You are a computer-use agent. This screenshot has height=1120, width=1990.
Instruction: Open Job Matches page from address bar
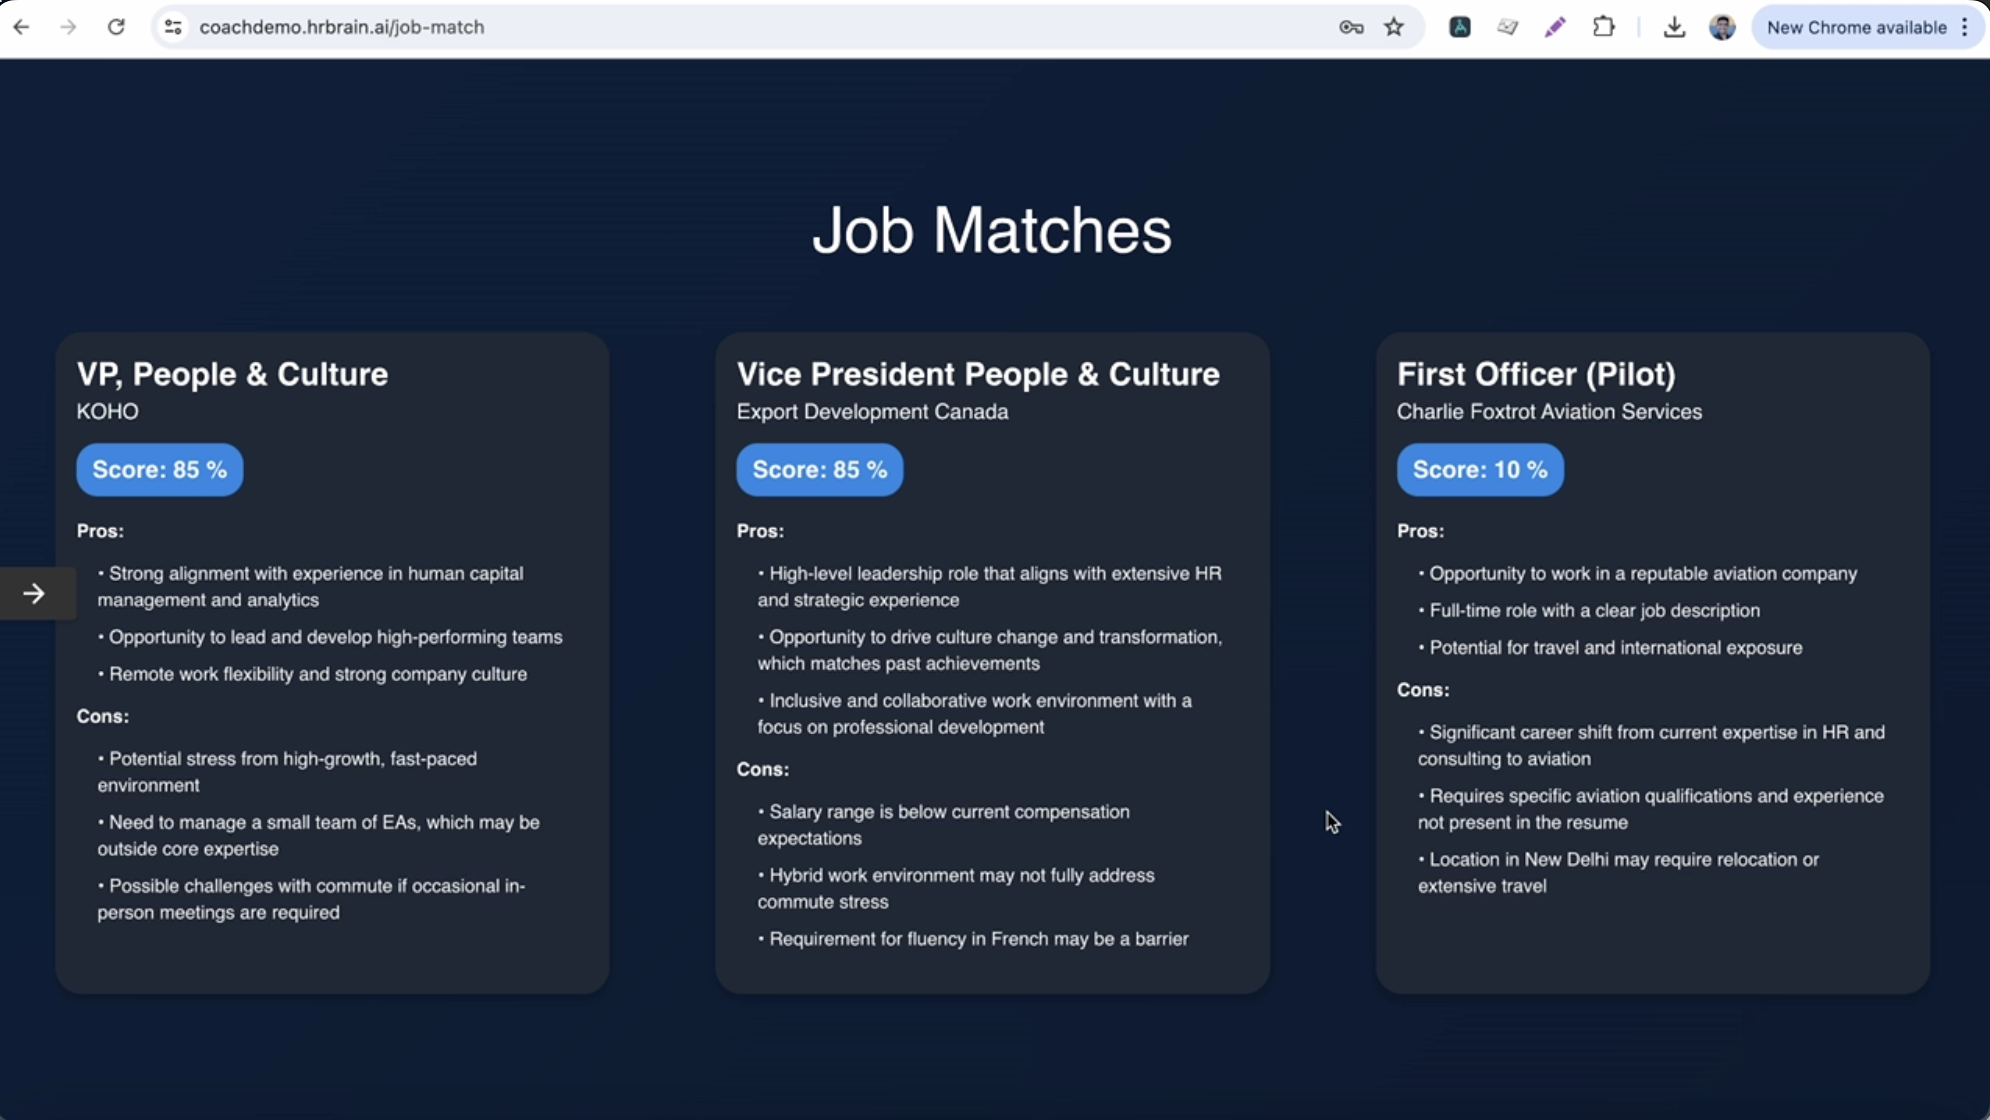pos(342,27)
